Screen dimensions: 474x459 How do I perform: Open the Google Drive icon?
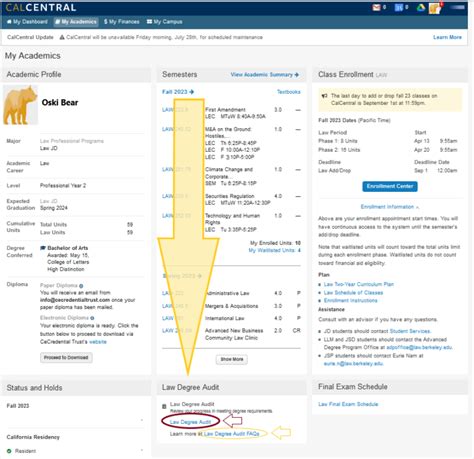point(421,7)
